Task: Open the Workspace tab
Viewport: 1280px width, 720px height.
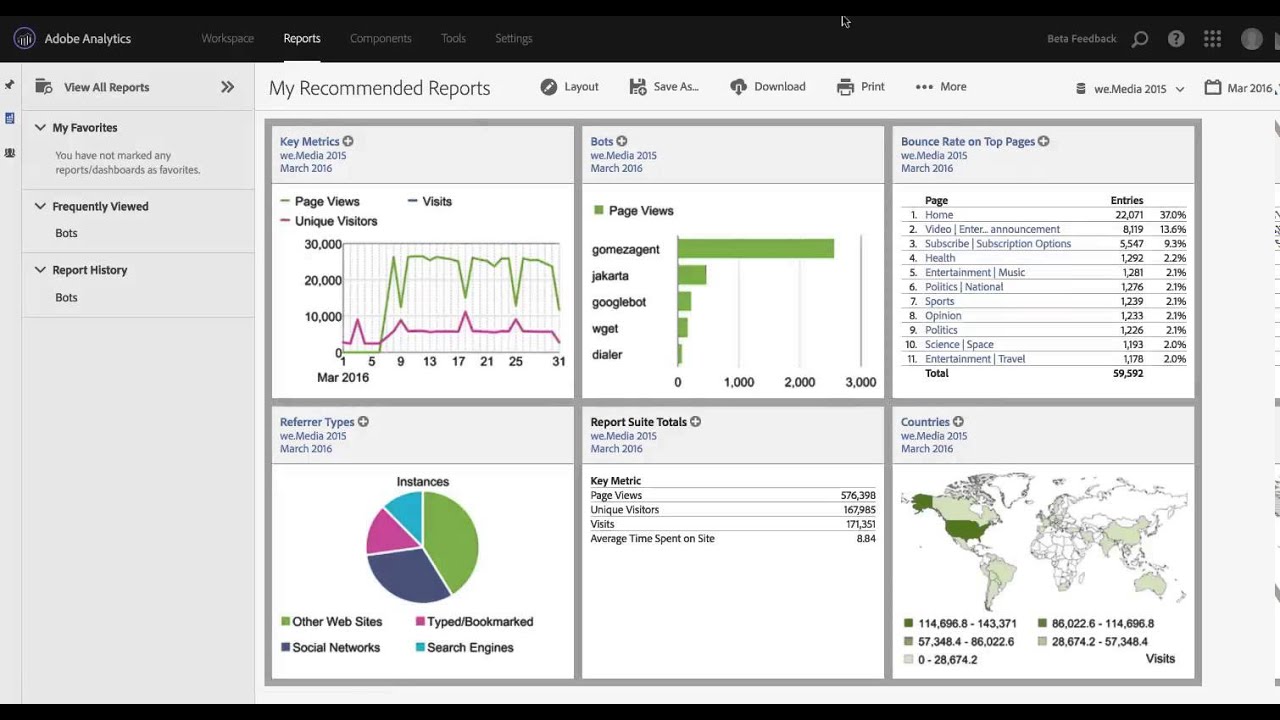Action: 227,39
